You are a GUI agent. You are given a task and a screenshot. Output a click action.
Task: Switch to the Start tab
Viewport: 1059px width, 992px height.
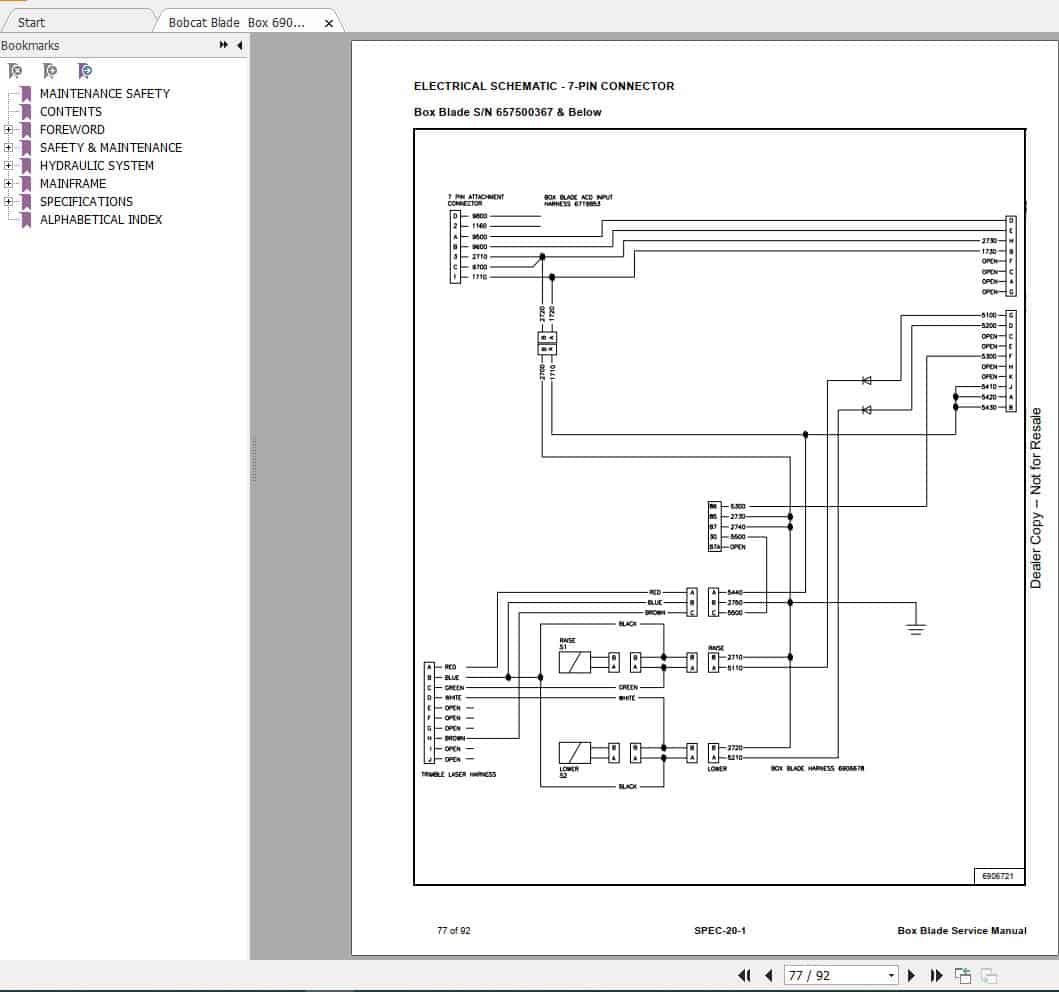click(x=32, y=22)
